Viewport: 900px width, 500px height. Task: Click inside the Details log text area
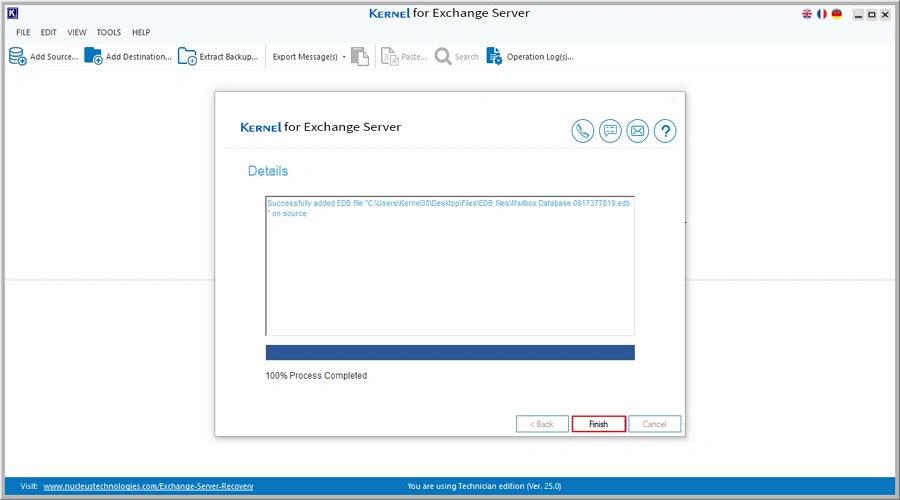pos(450,275)
